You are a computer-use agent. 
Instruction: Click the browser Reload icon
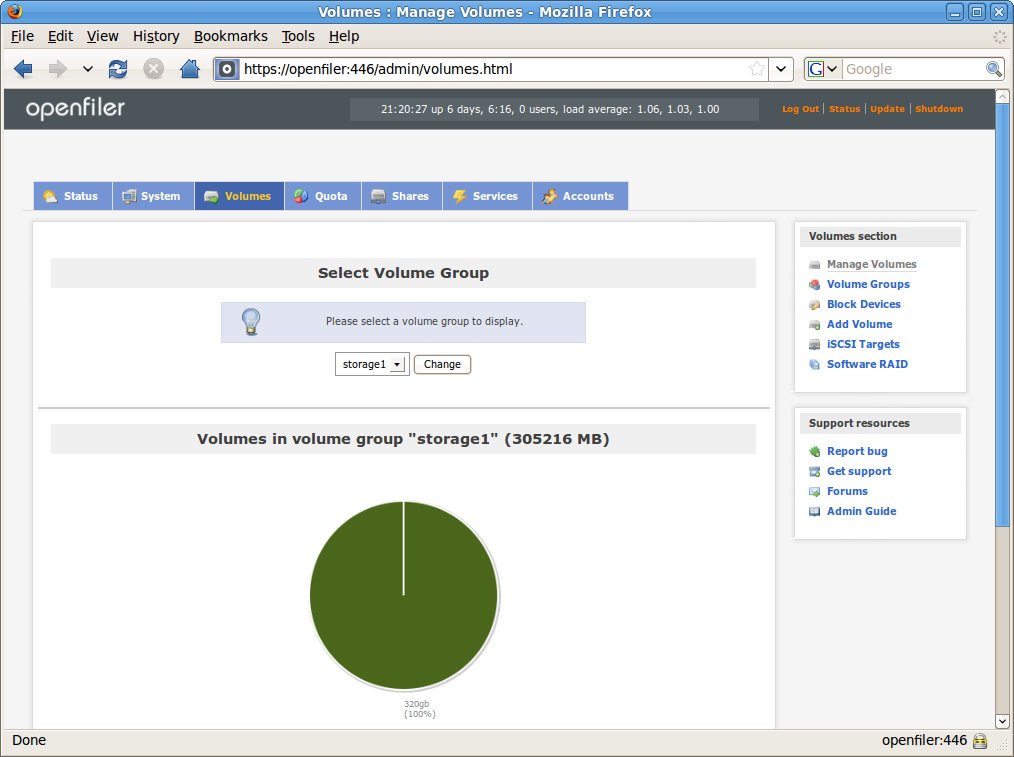(118, 69)
